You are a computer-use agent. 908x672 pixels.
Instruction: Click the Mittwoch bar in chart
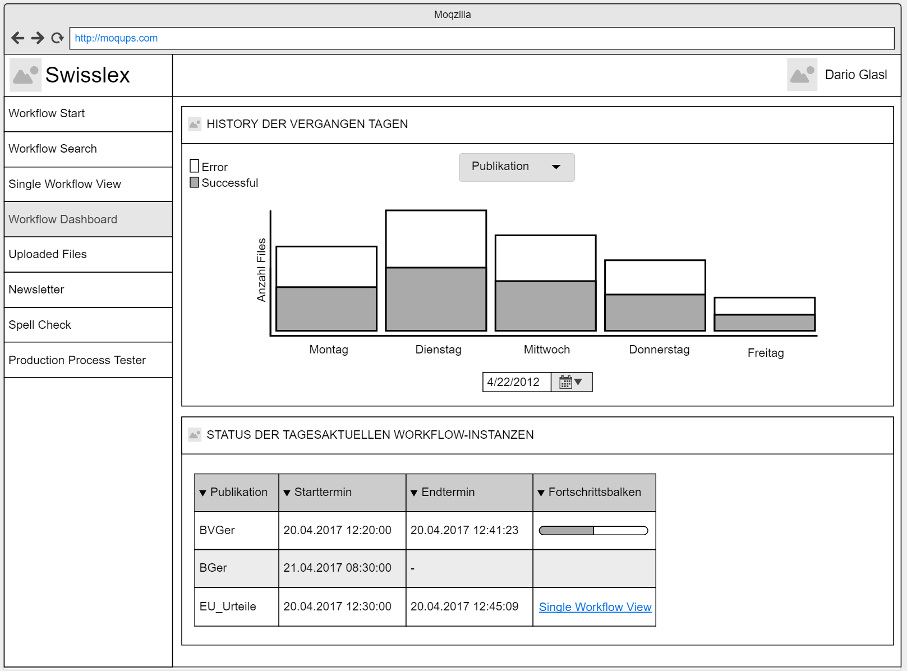click(x=545, y=283)
